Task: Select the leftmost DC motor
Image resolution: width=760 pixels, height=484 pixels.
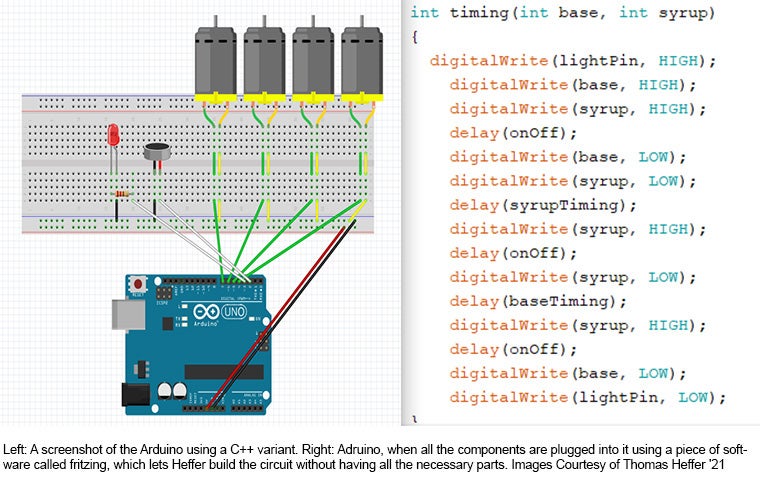Action: coord(216,60)
